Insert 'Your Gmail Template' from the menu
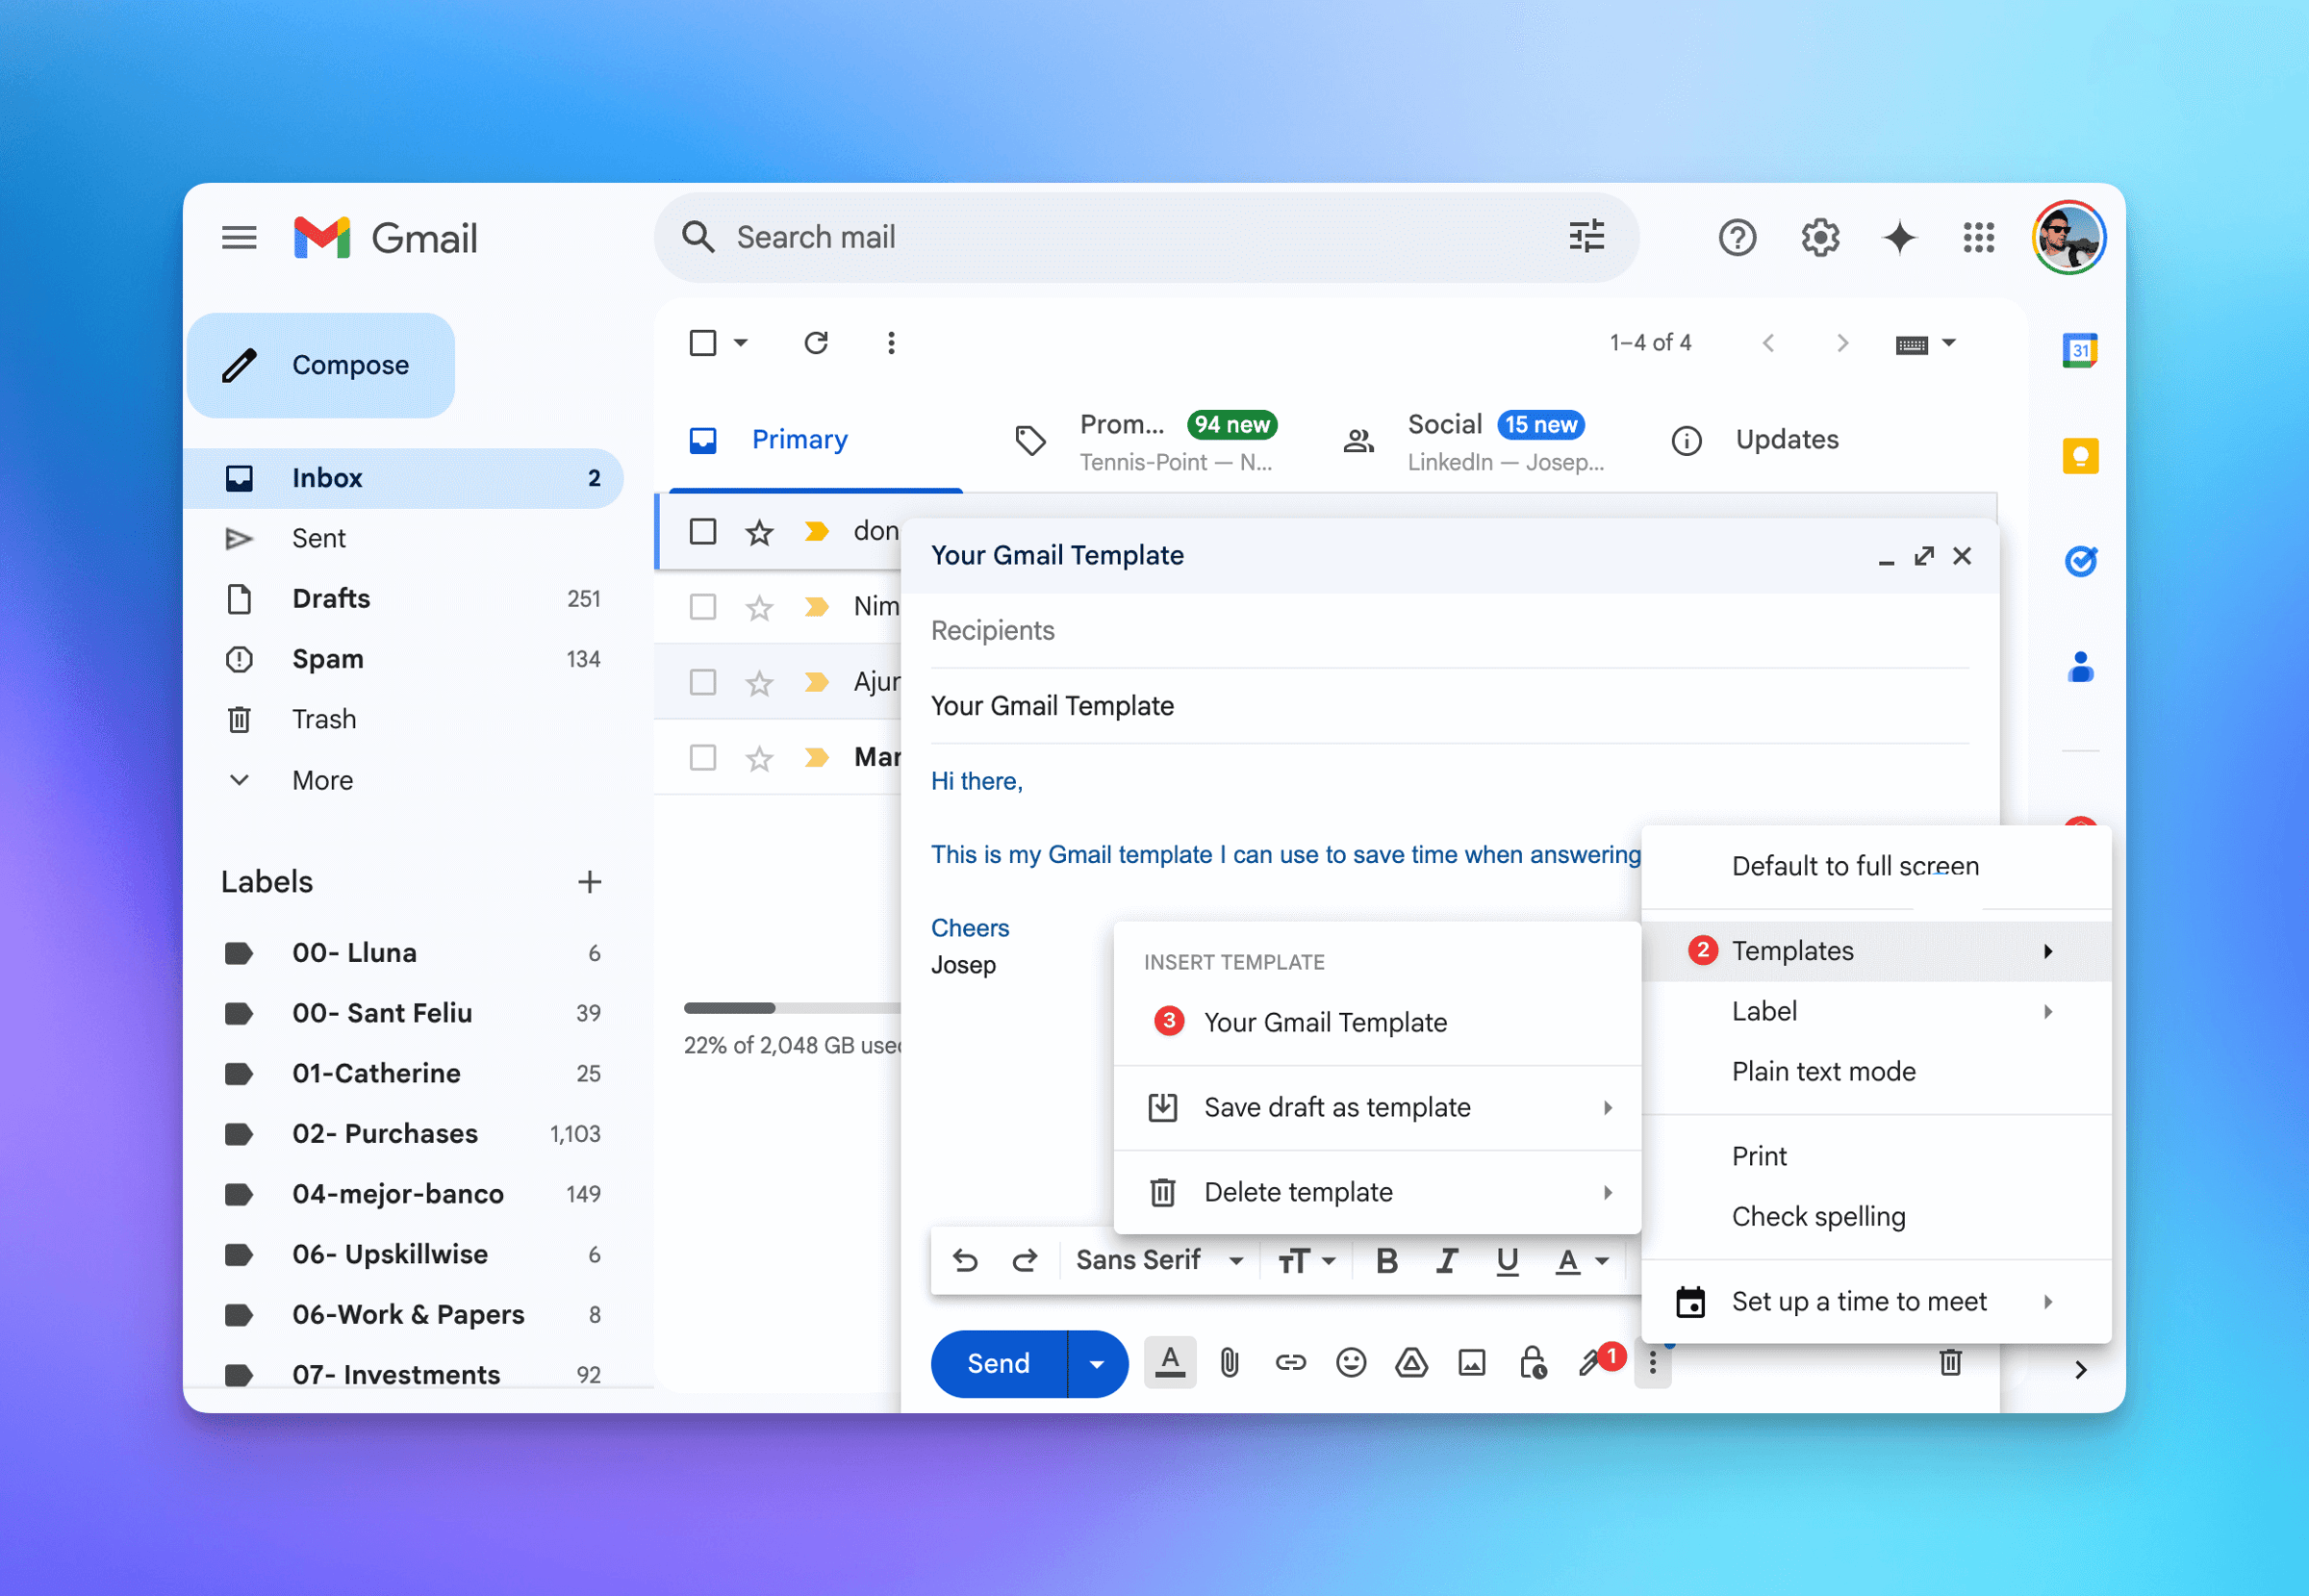2309x1596 pixels. (x=1376, y=1022)
